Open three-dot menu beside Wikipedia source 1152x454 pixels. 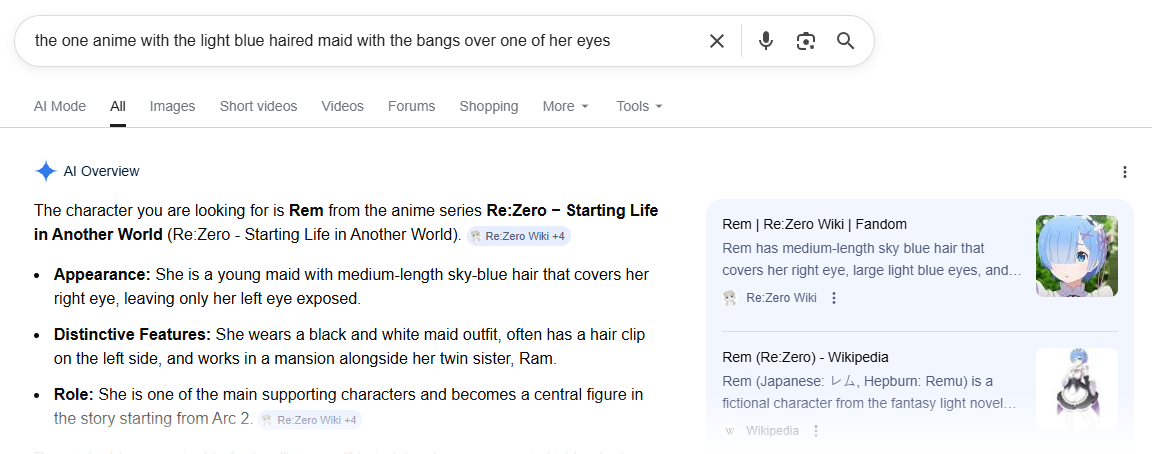point(816,430)
